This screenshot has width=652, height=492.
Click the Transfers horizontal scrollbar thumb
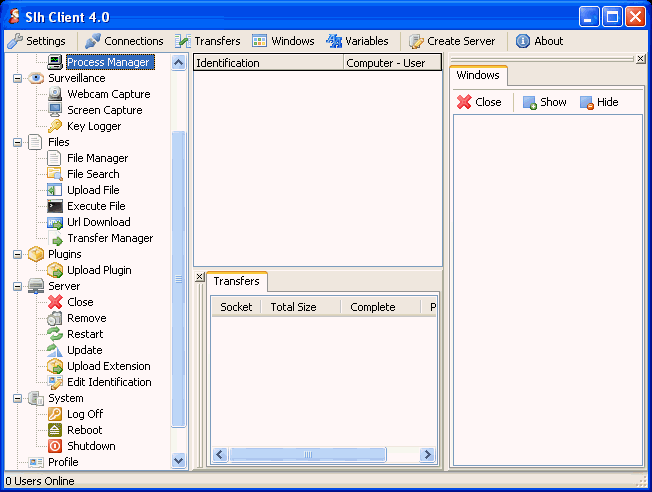308,455
